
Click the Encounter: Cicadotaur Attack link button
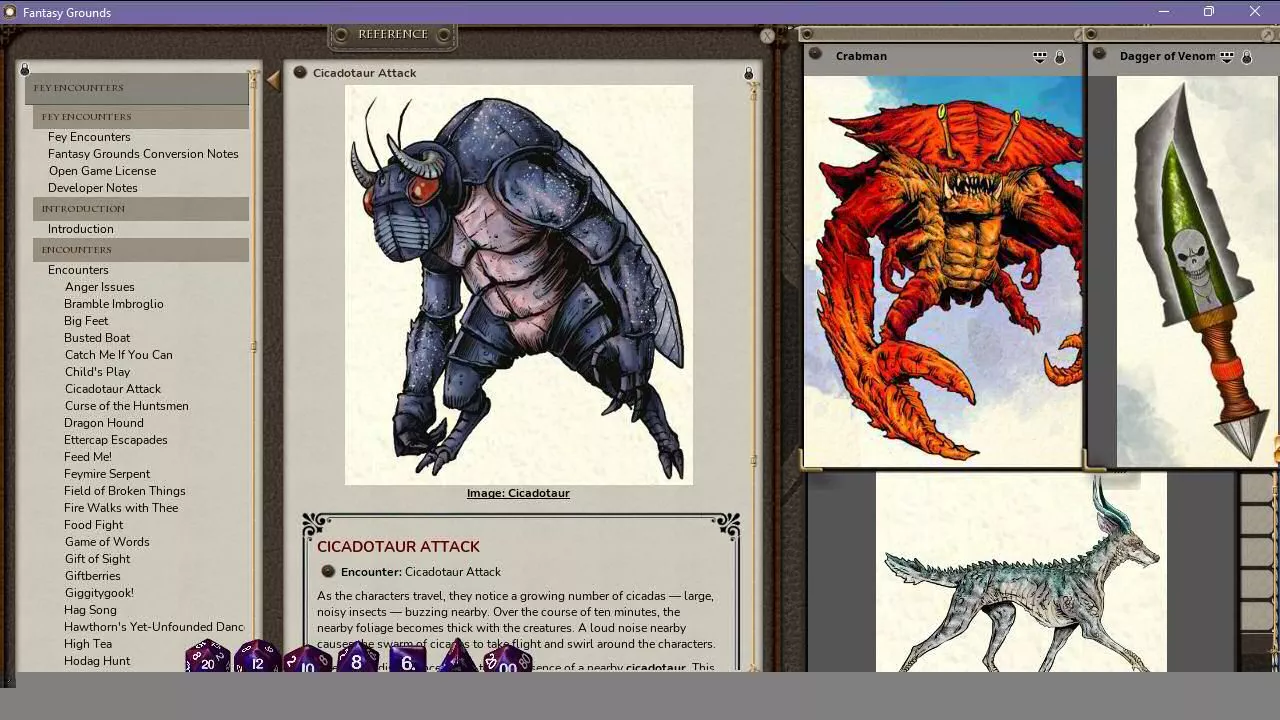pos(328,571)
